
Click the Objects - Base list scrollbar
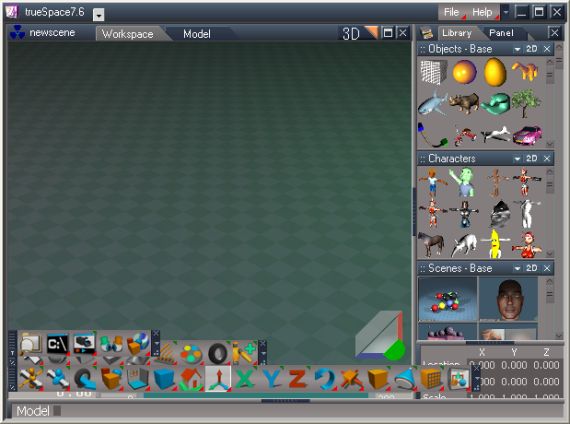(x=550, y=103)
